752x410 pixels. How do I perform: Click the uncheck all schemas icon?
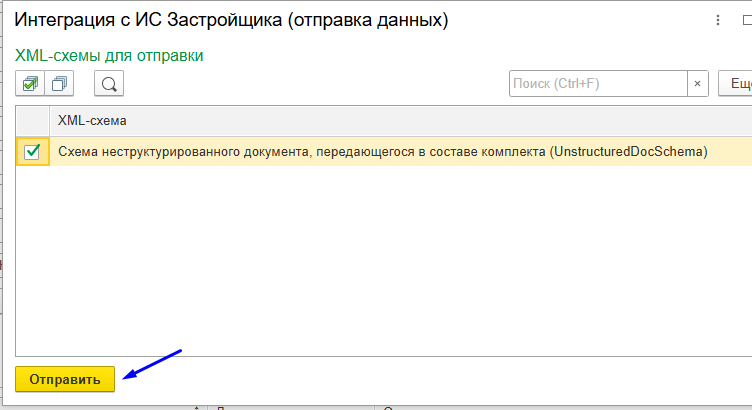(x=62, y=84)
